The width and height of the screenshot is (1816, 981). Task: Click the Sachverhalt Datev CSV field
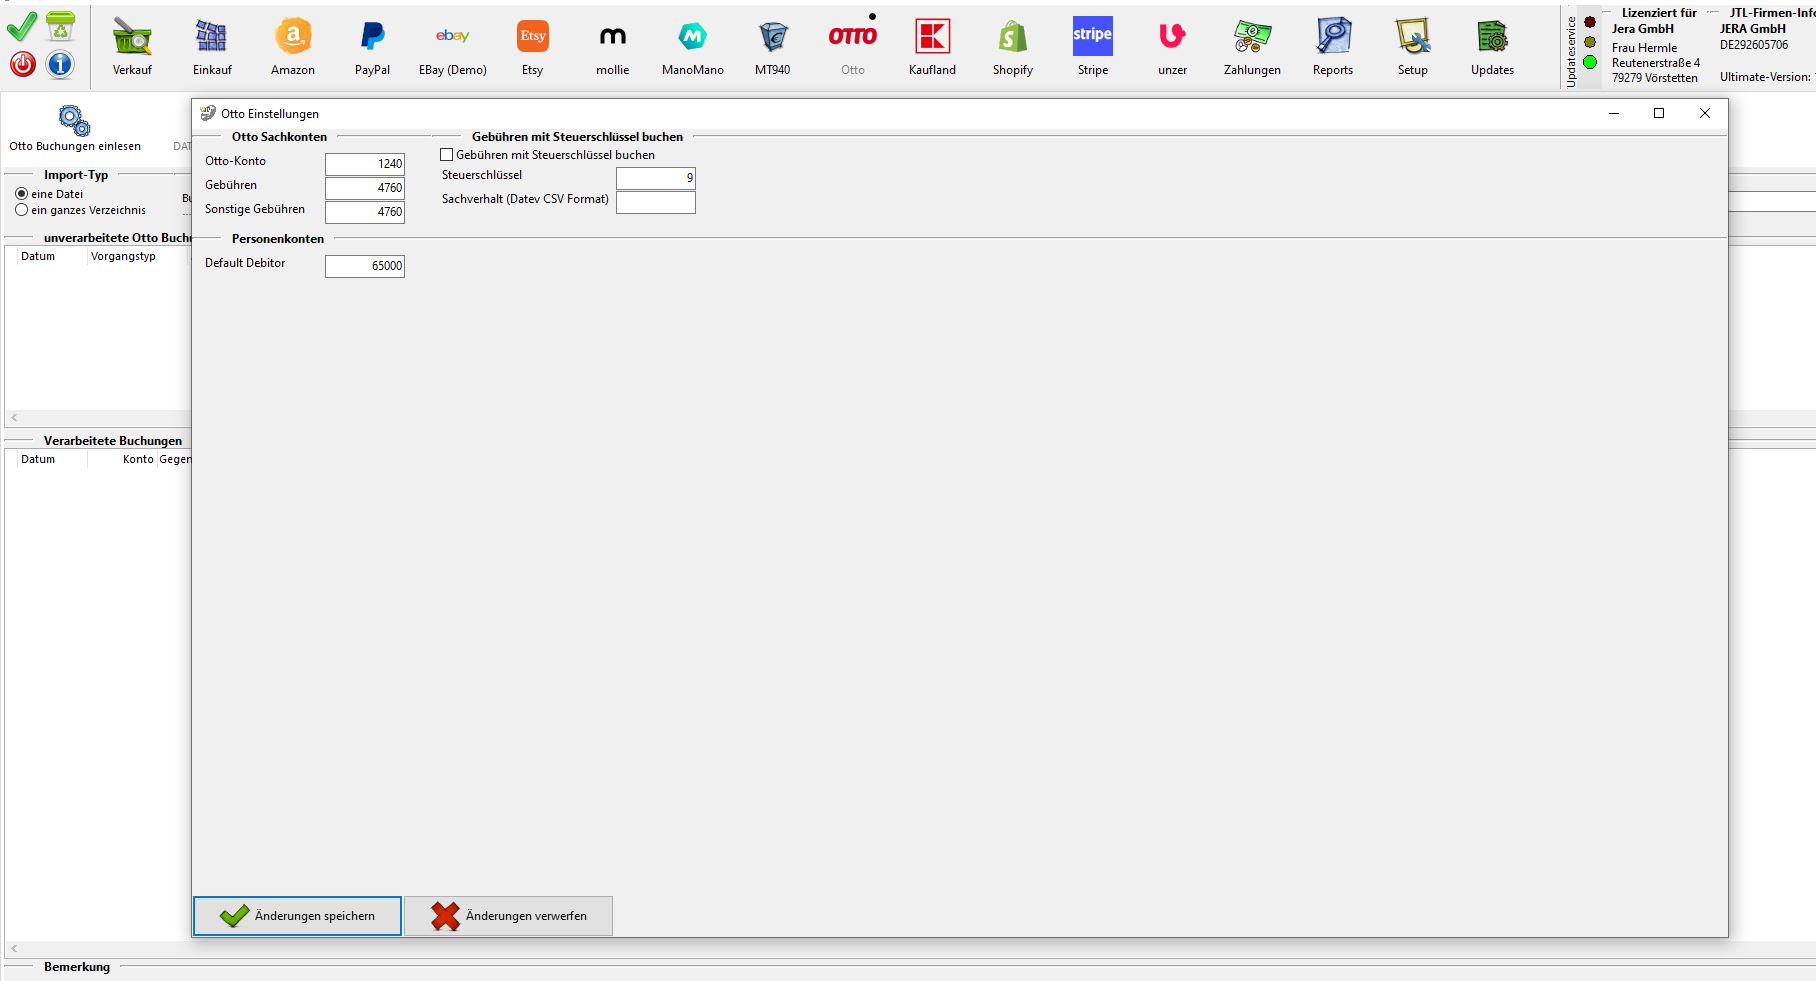pyautogui.click(x=655, y=202)
